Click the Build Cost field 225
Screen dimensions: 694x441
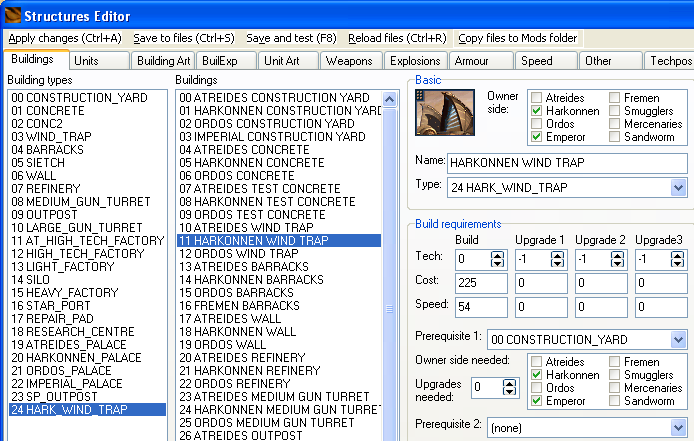481,283
